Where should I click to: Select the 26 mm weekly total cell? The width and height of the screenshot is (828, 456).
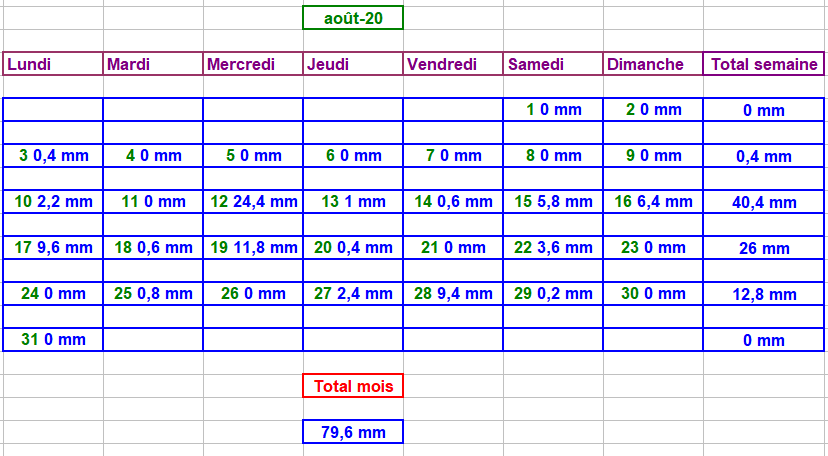[764, 248]
